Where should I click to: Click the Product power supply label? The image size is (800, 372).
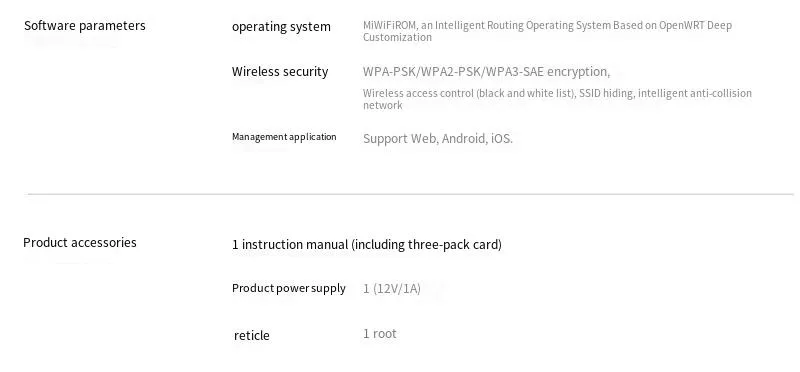[x=289, y=288]
